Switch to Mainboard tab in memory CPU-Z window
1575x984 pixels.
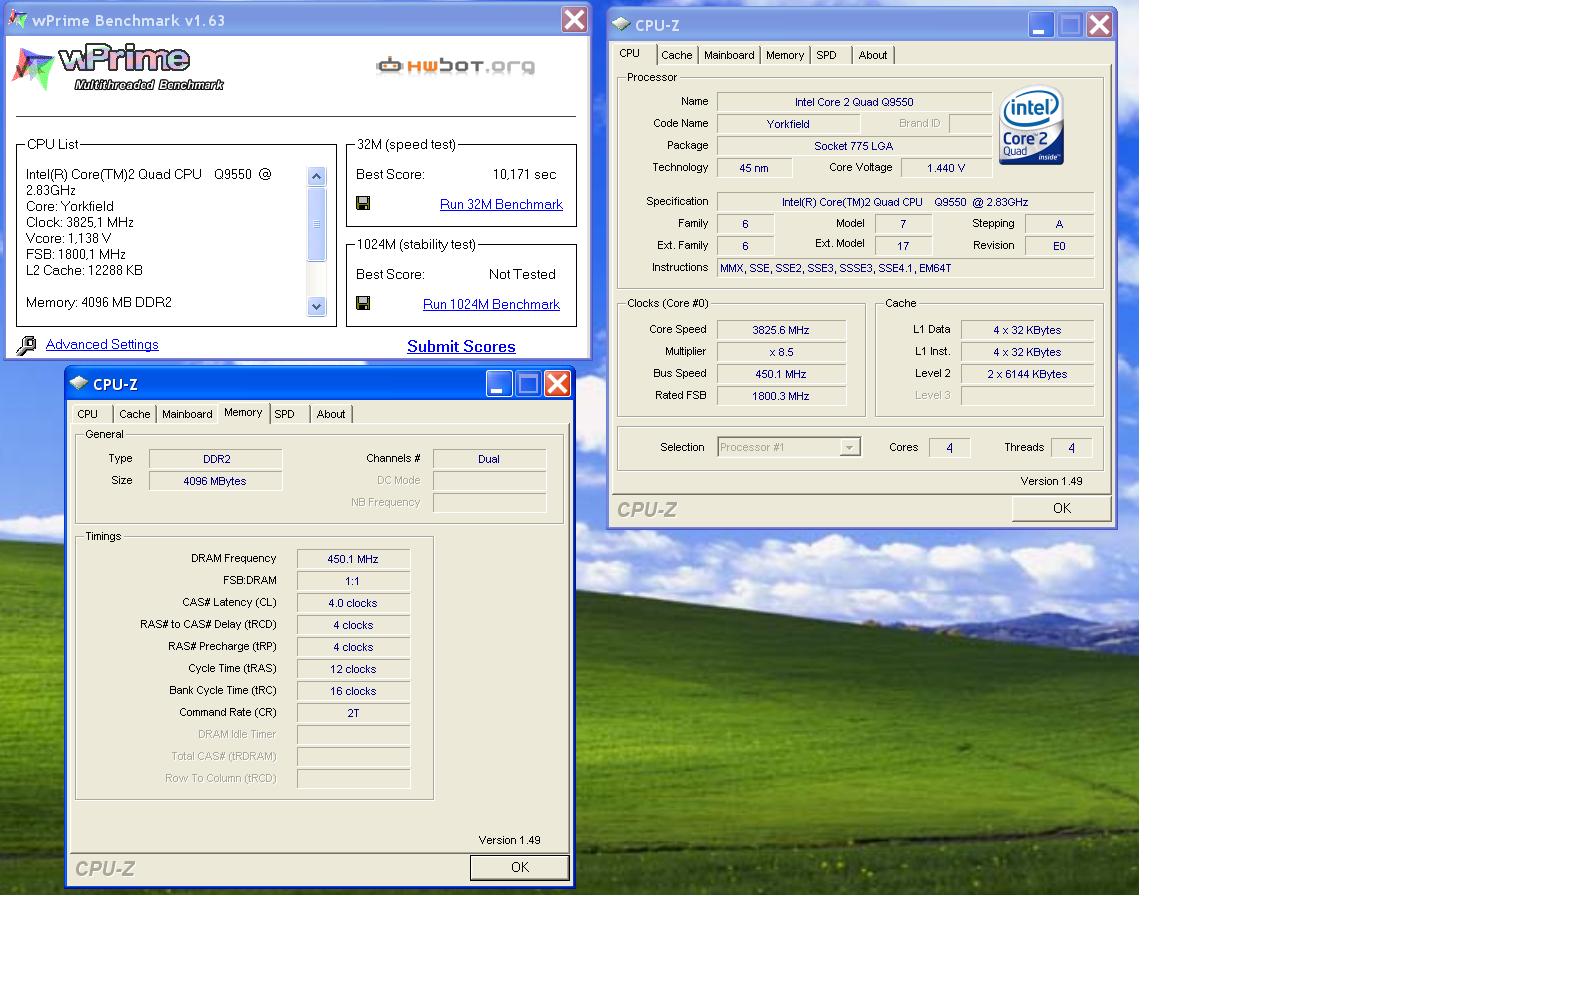point(187,414)
